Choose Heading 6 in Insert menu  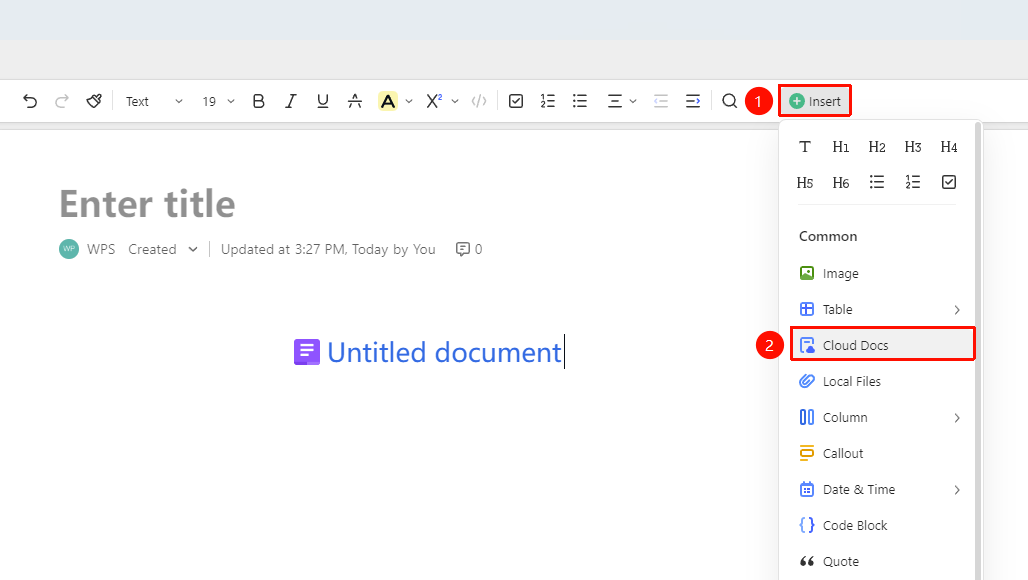pos(840,182)
